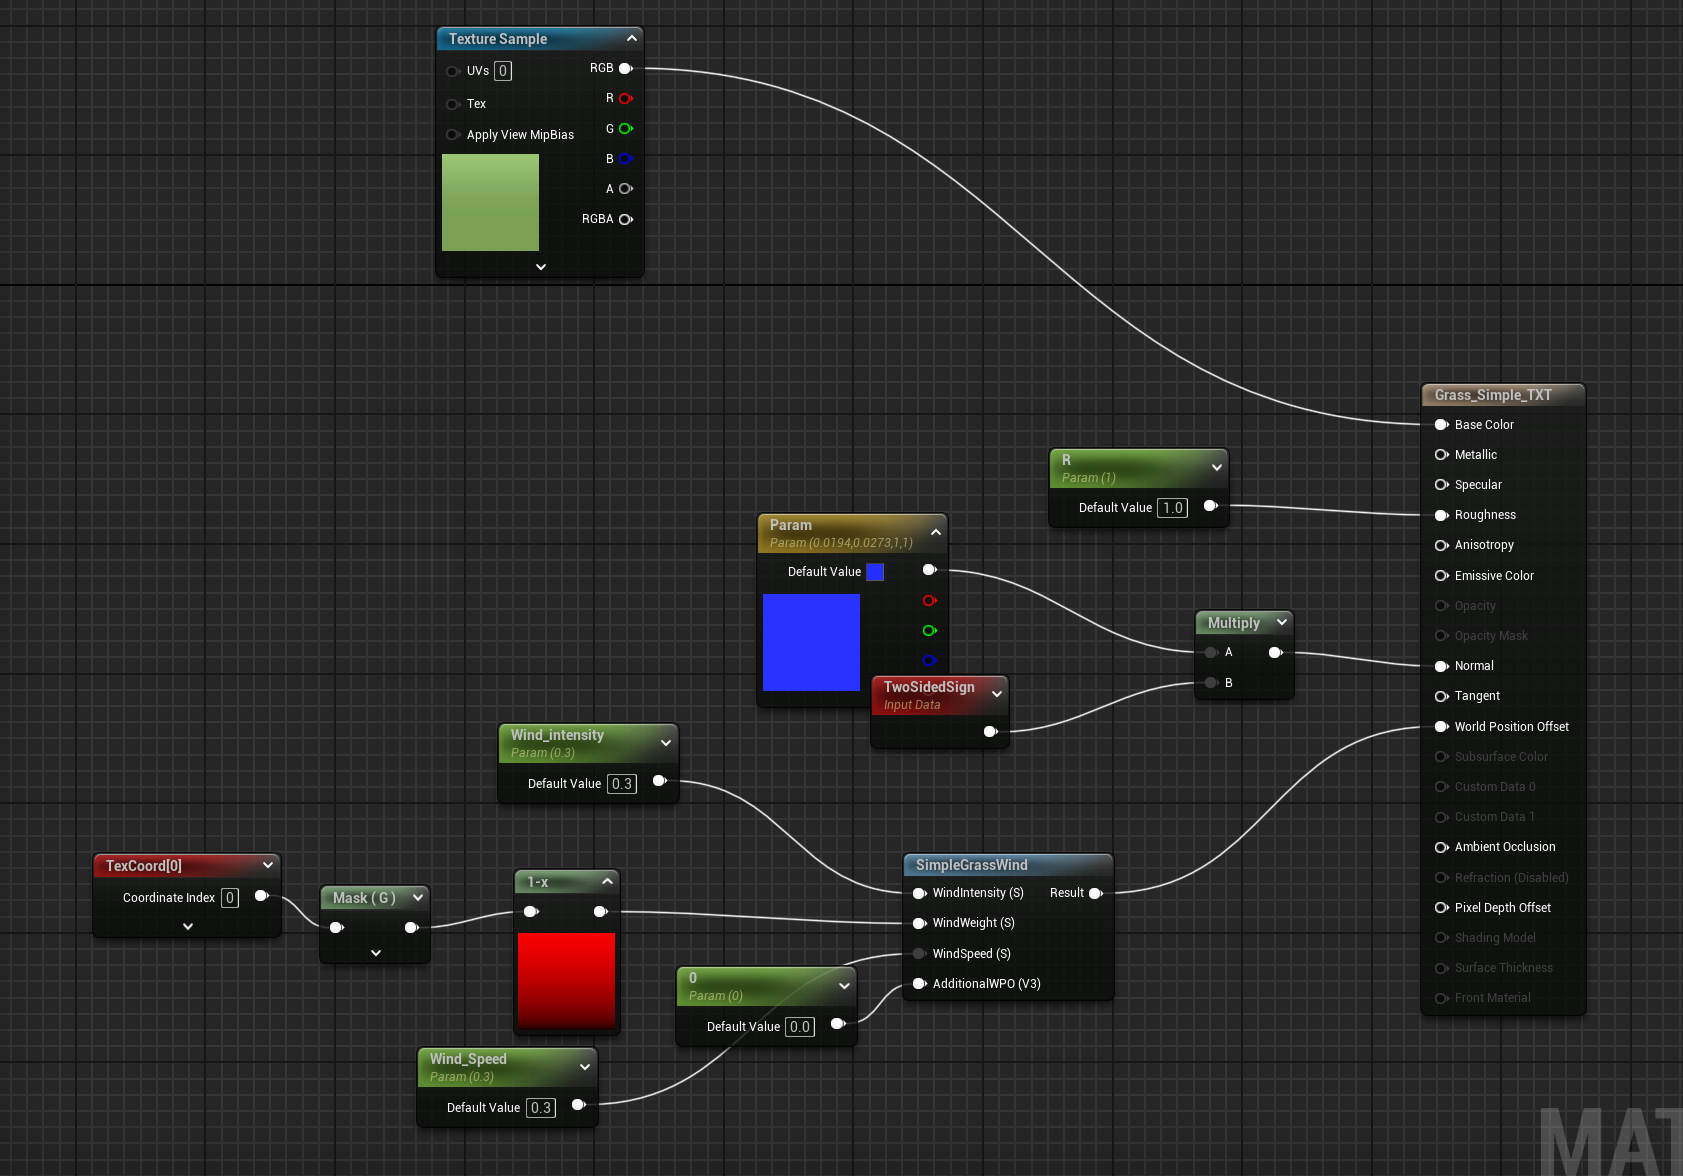Select the Texture Sample node title
Viewport: 1683px width, 1176px height.
[498, 39]
